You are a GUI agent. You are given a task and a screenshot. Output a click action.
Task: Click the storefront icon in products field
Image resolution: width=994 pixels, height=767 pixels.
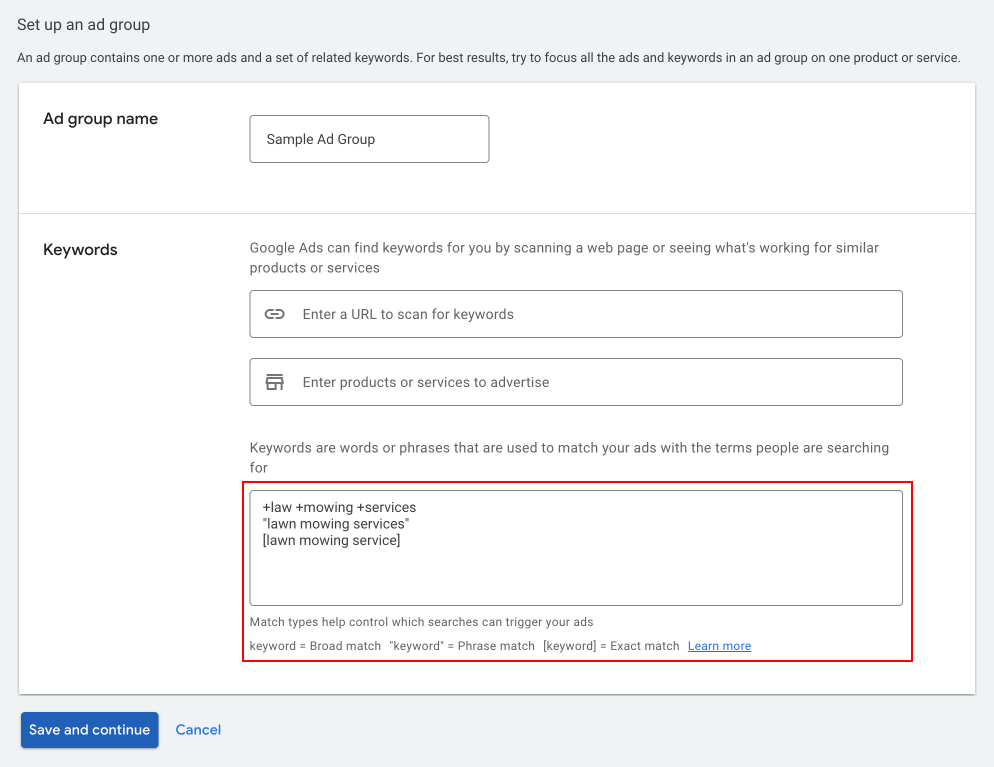point(274,382)
